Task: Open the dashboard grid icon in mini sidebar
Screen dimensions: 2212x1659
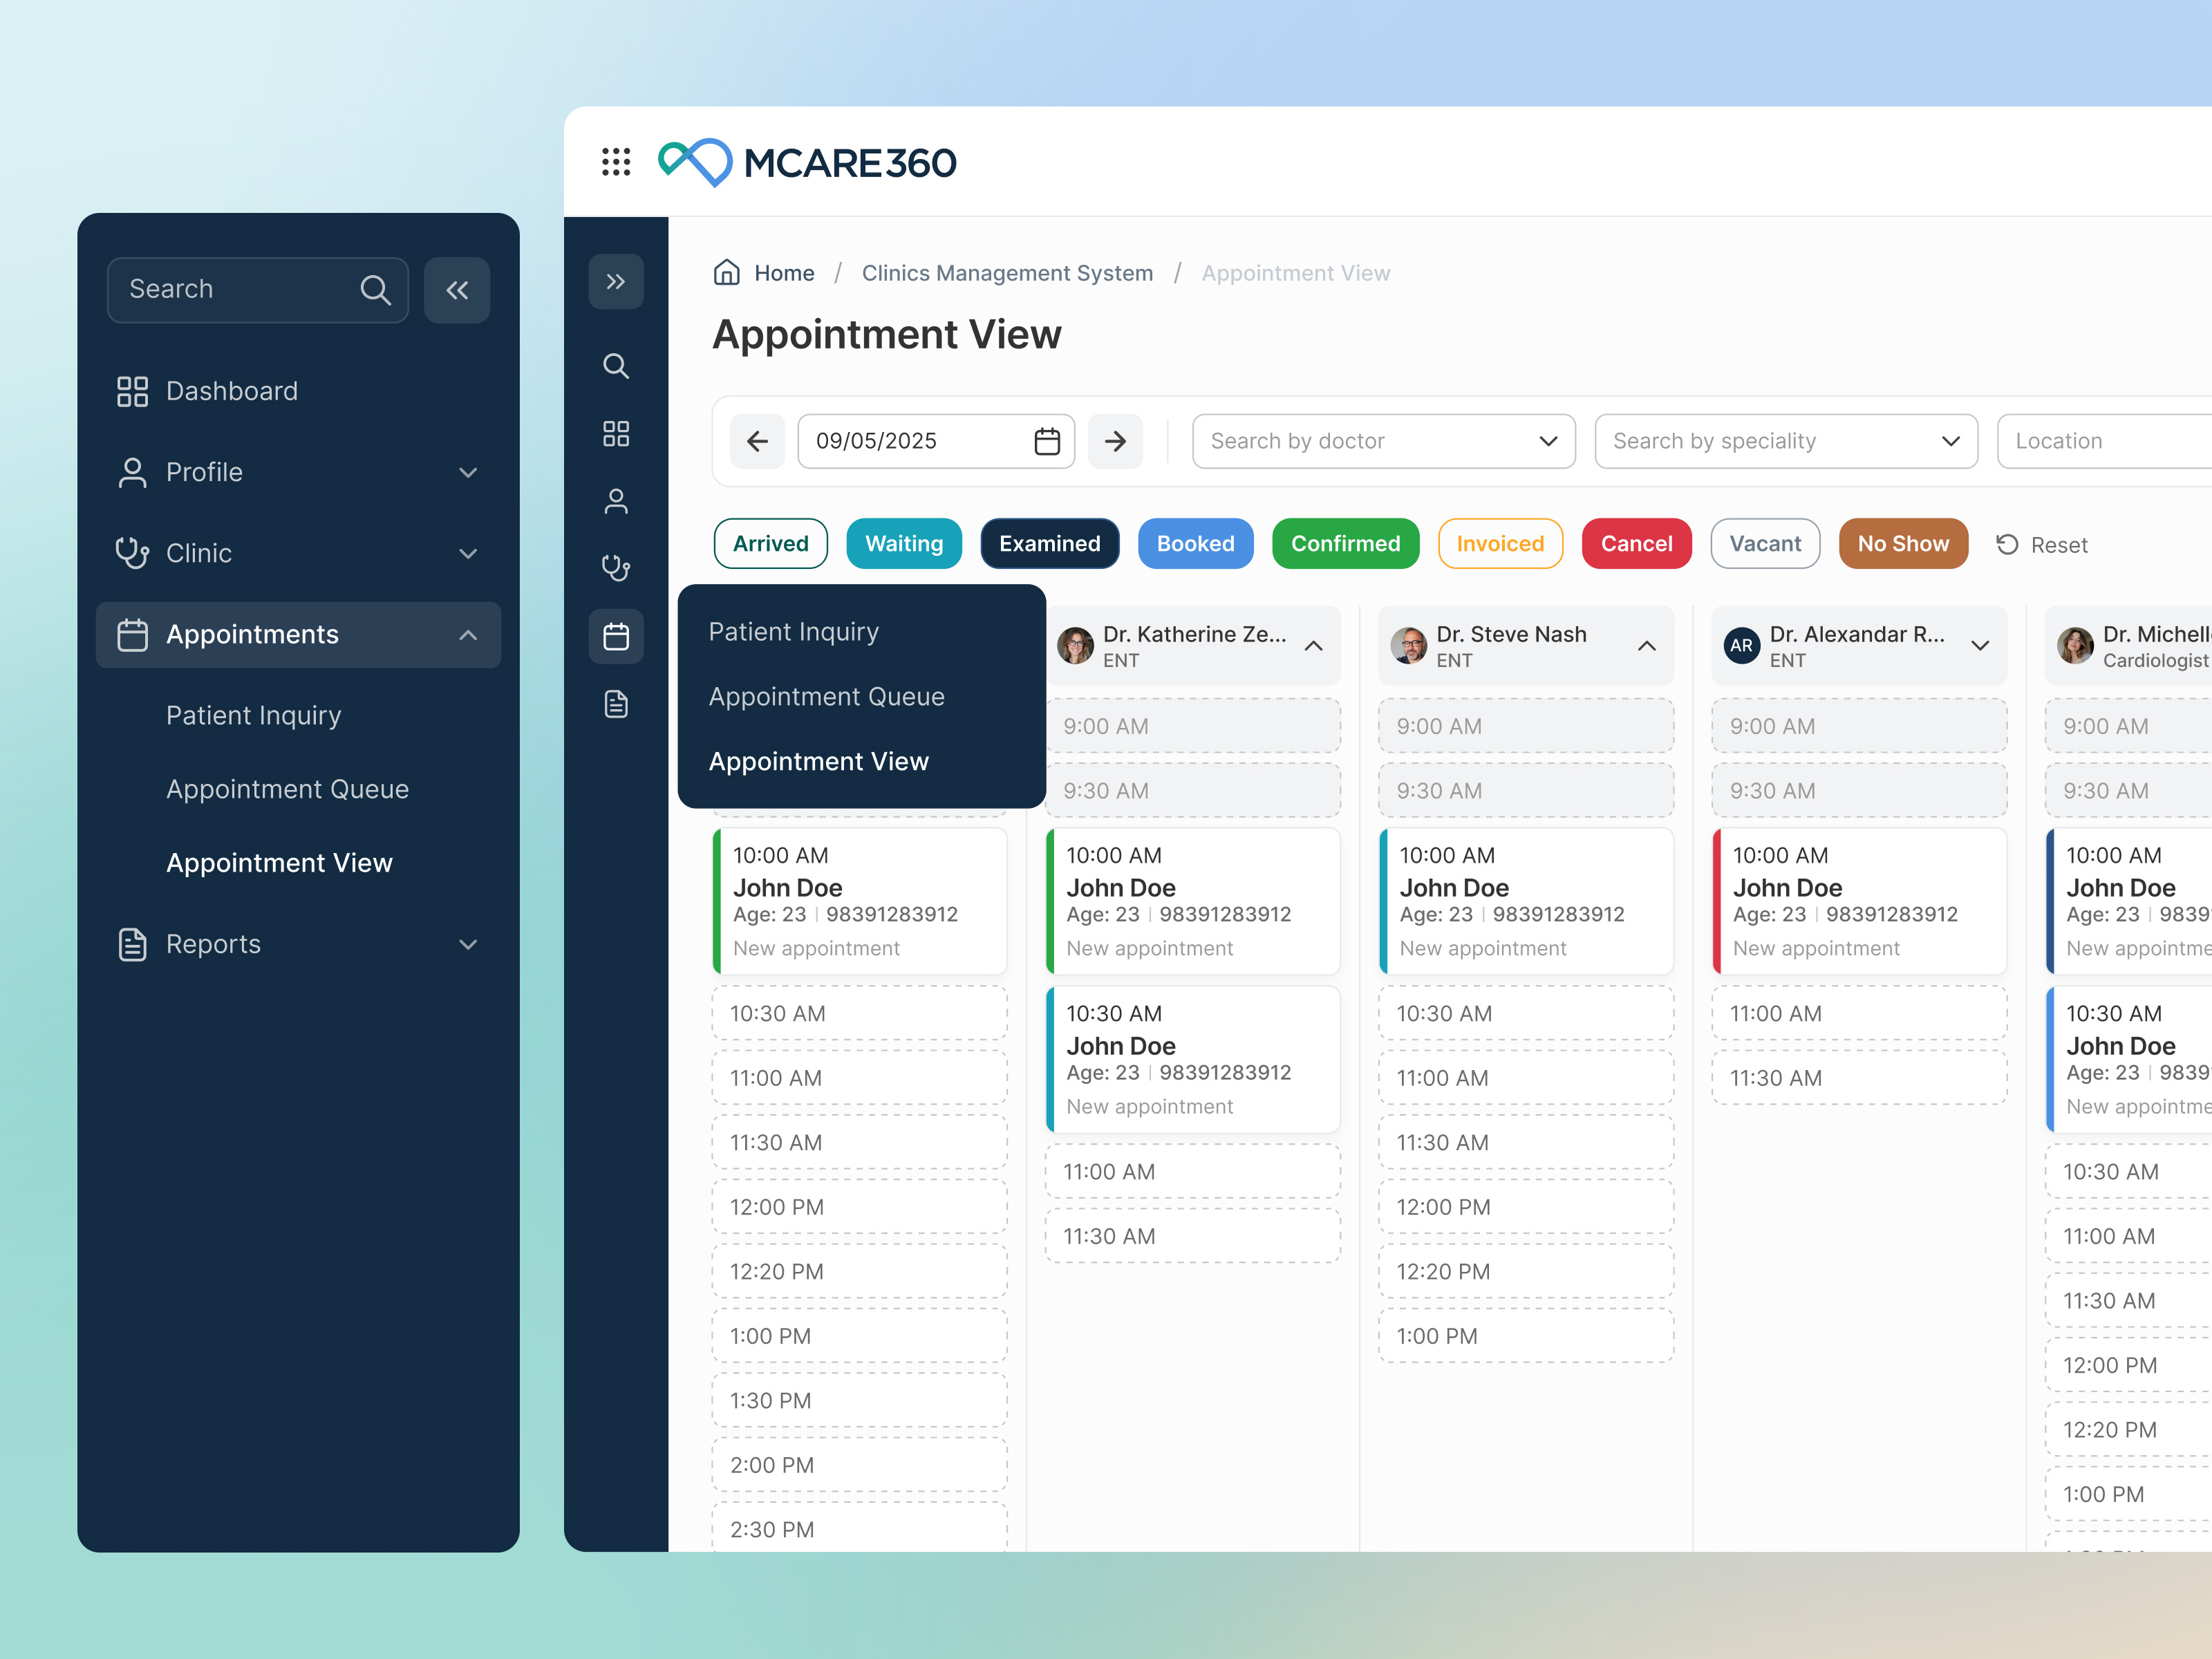Action: tap(616, 433)
